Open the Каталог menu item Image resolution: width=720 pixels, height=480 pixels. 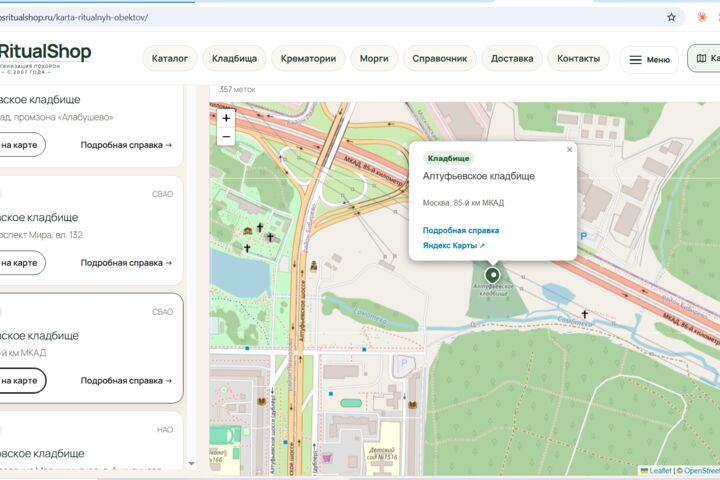click(x=170, y=58)
